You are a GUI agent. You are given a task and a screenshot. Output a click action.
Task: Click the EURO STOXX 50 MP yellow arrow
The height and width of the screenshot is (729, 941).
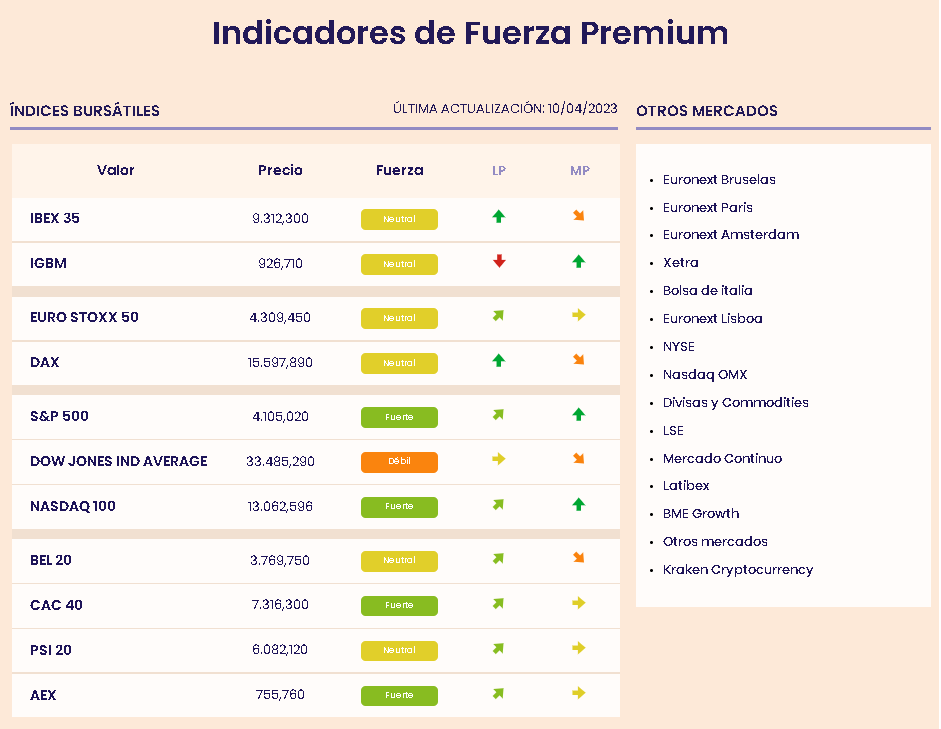578,316
